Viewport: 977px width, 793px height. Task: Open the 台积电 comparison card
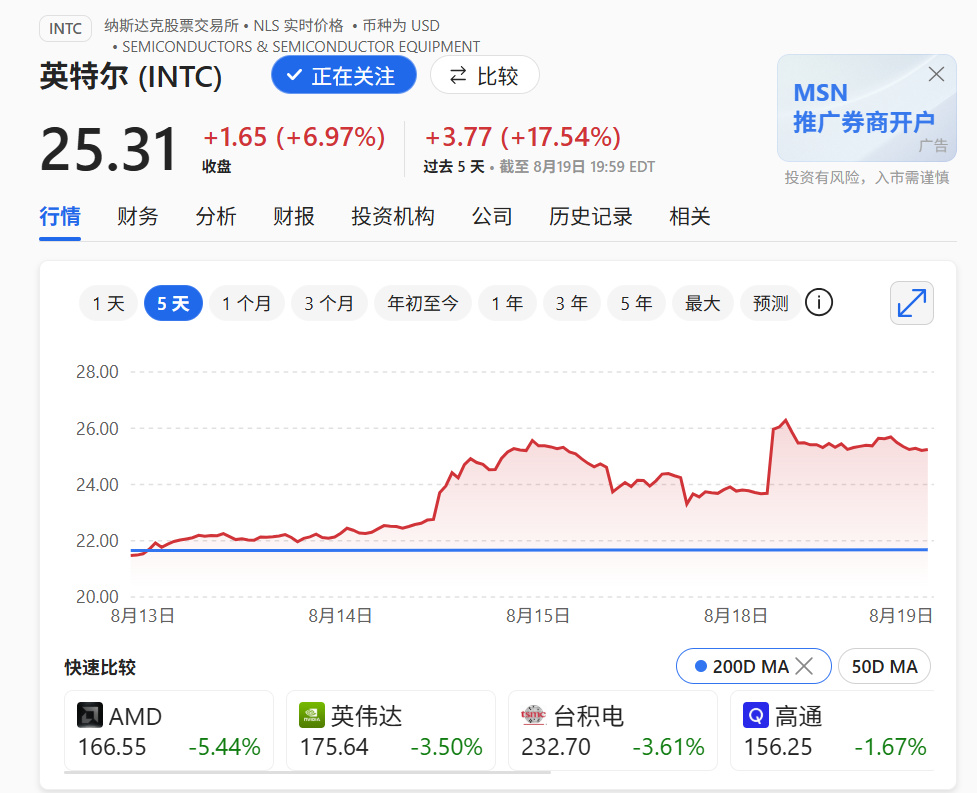[x=612, y=730]
